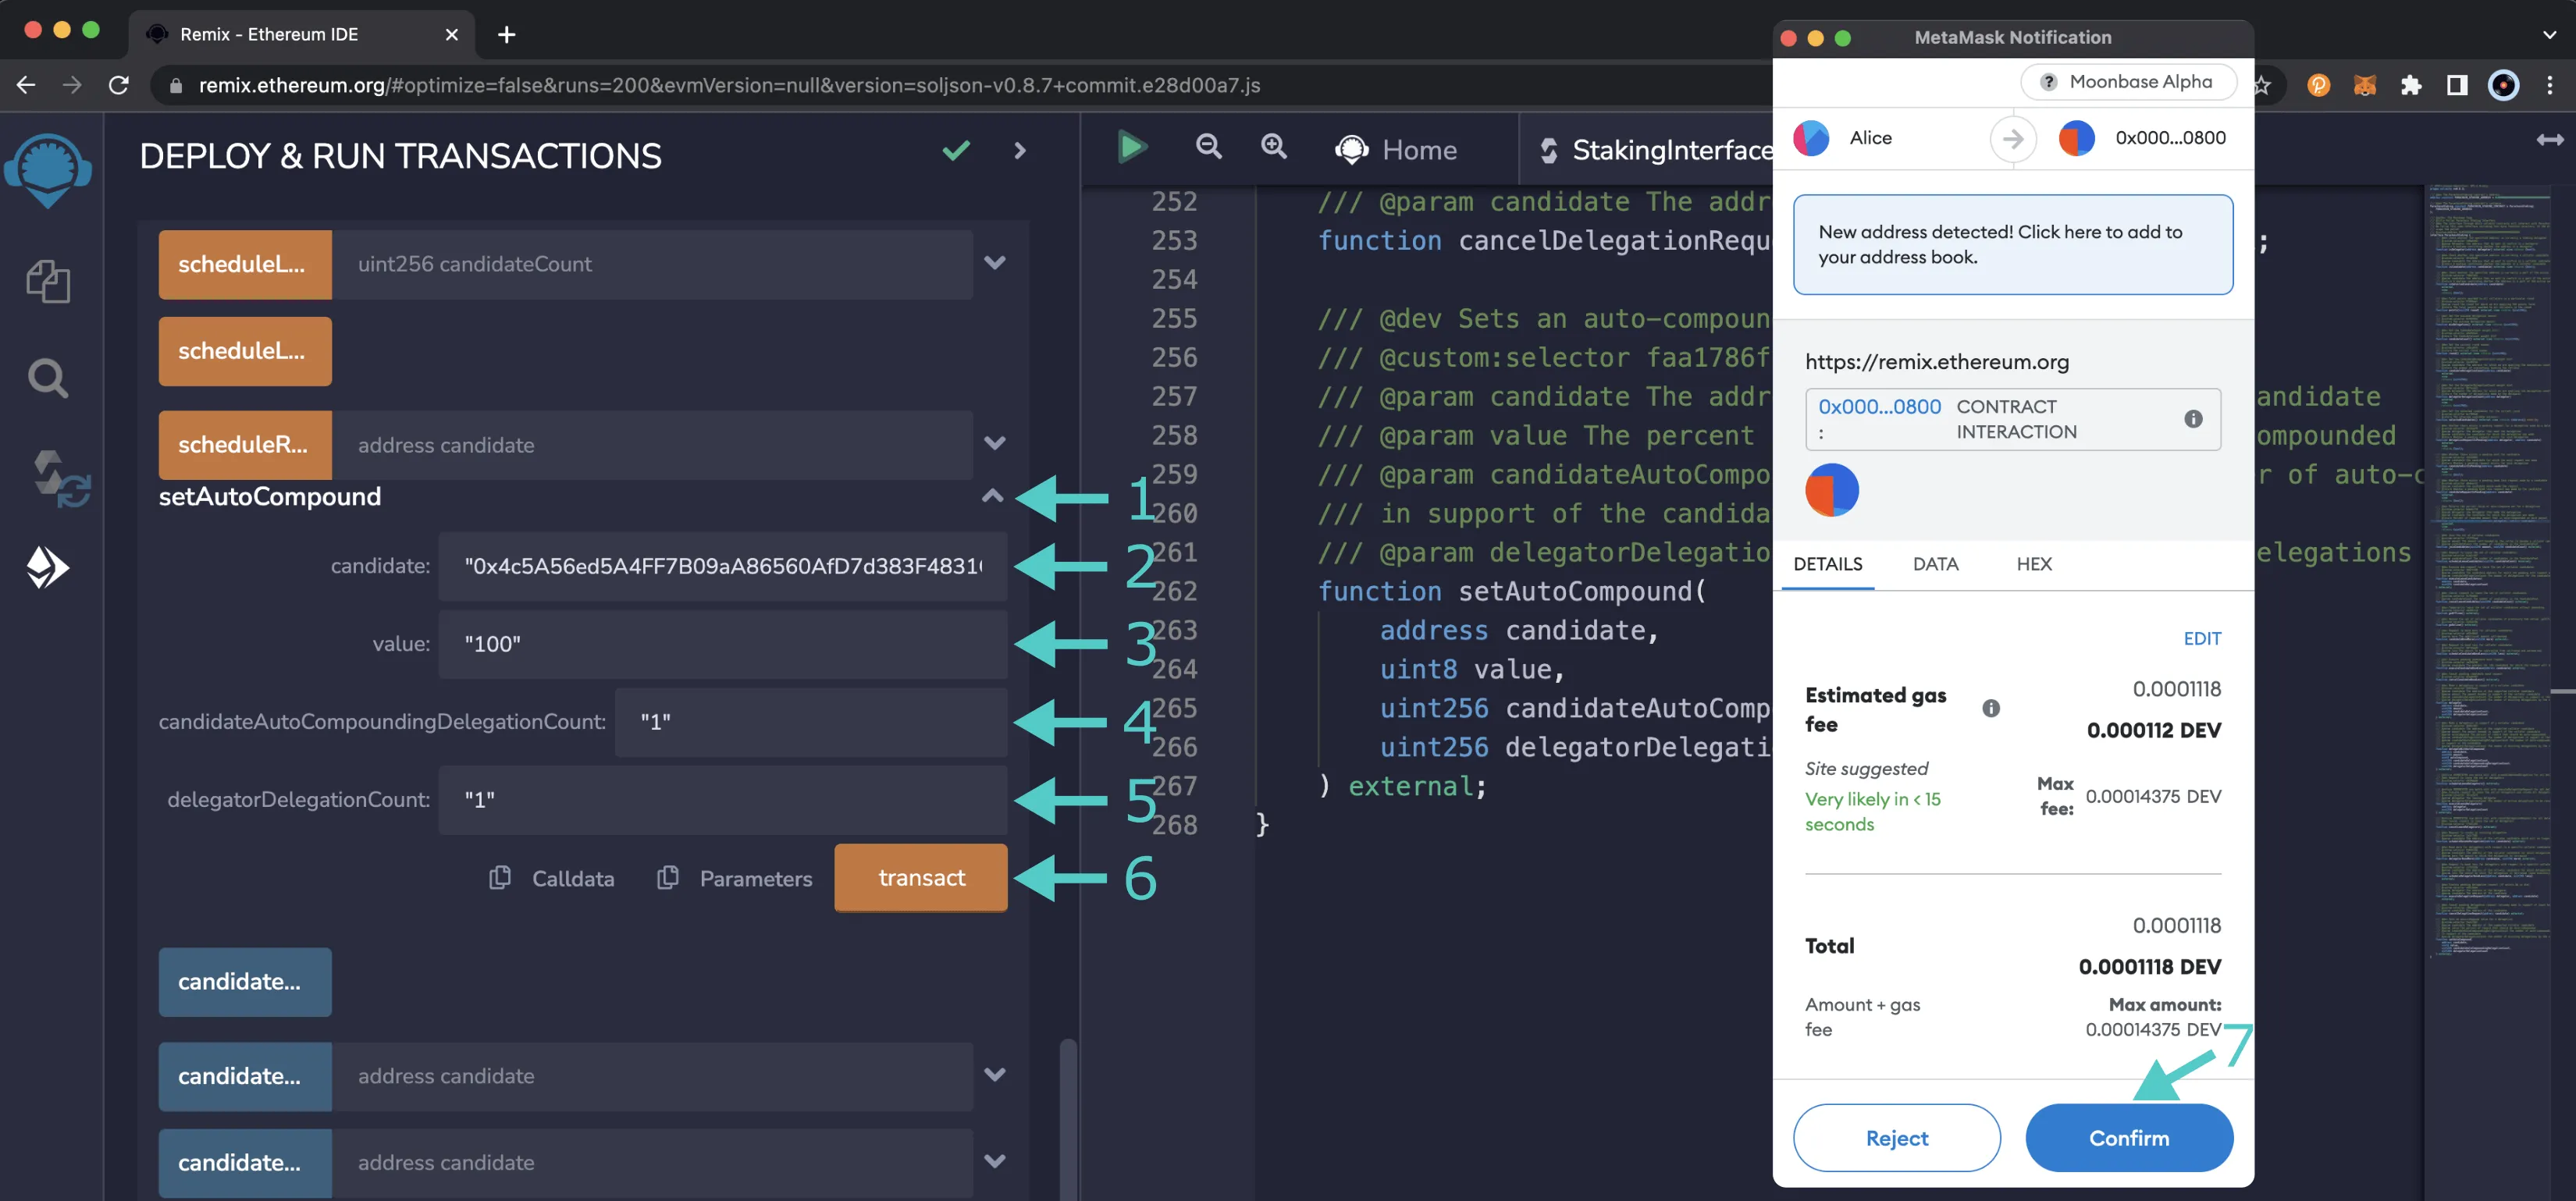Click first scheduleL... orange function button
2576x1201 pixels.
click(x=244, y=264)
